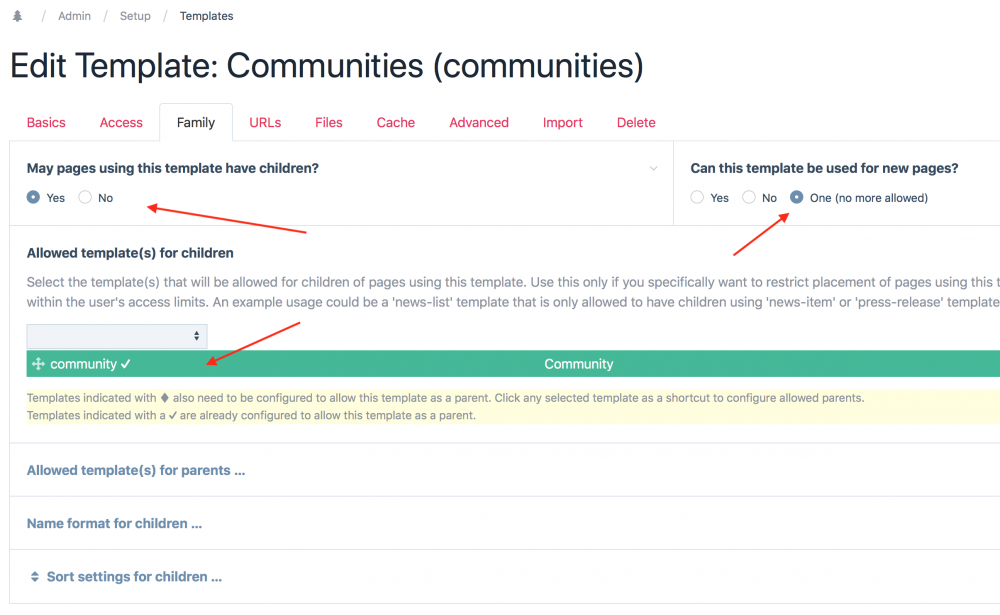Switch to the Basics tab
1000x615 pixels.
point(46,123)
